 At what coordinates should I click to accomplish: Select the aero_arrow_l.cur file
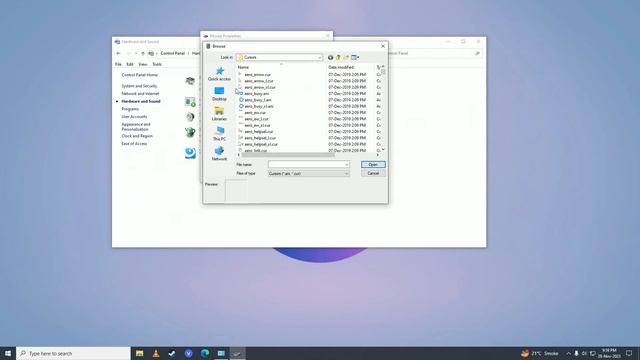[x=259, y=81]
